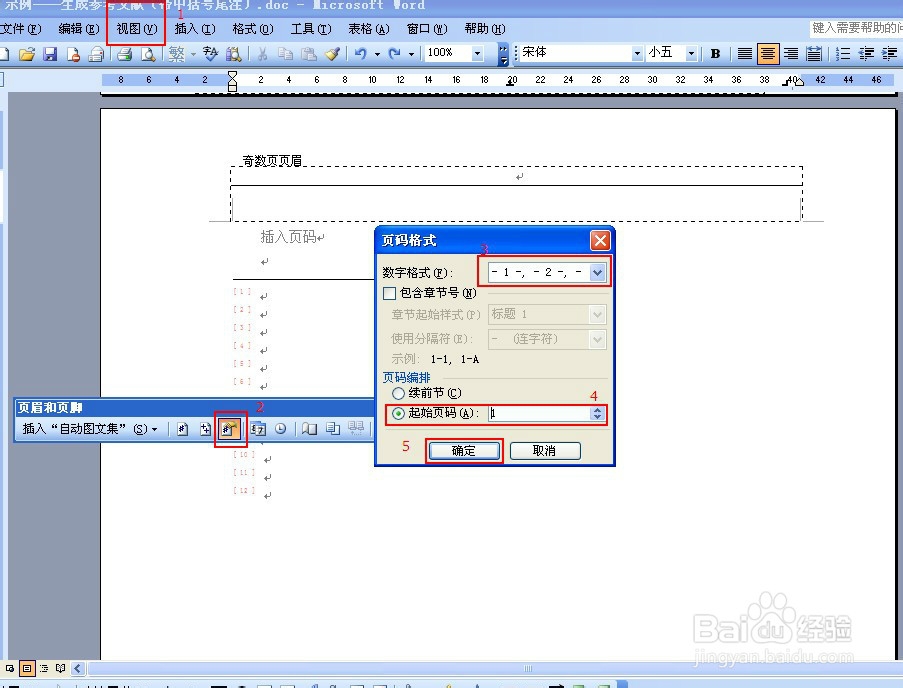Click the Format Page Number icon
The width and height of the screenshot is (903, 688).
click(229, 429)
